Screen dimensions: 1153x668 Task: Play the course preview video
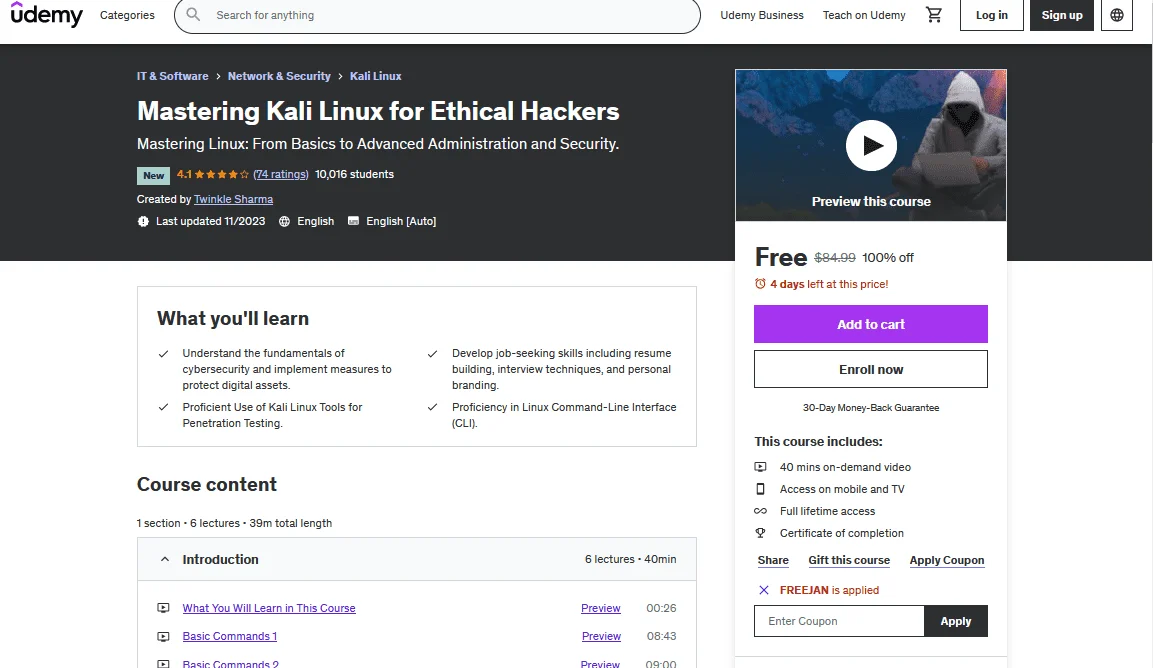[x=871, y=145]
